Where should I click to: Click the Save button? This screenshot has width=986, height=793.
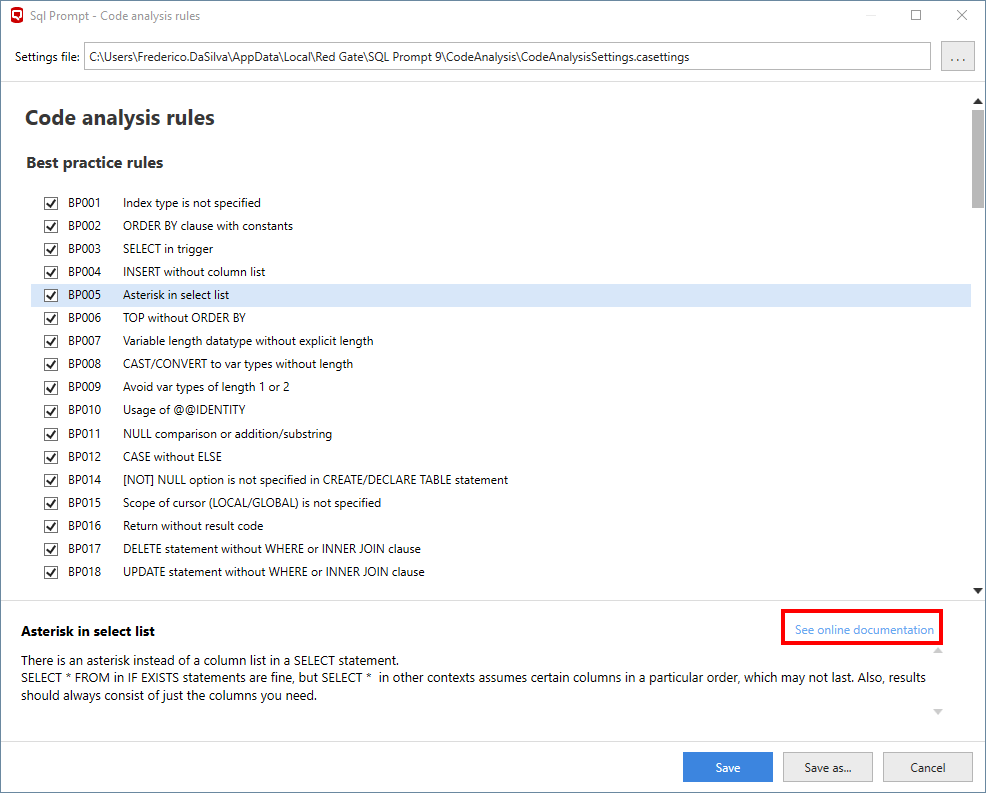[x=727, y=767]
